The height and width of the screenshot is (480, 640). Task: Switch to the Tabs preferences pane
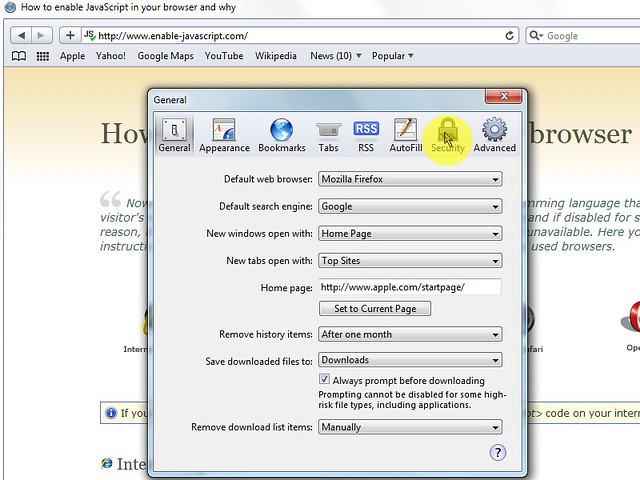pos(328,135)
